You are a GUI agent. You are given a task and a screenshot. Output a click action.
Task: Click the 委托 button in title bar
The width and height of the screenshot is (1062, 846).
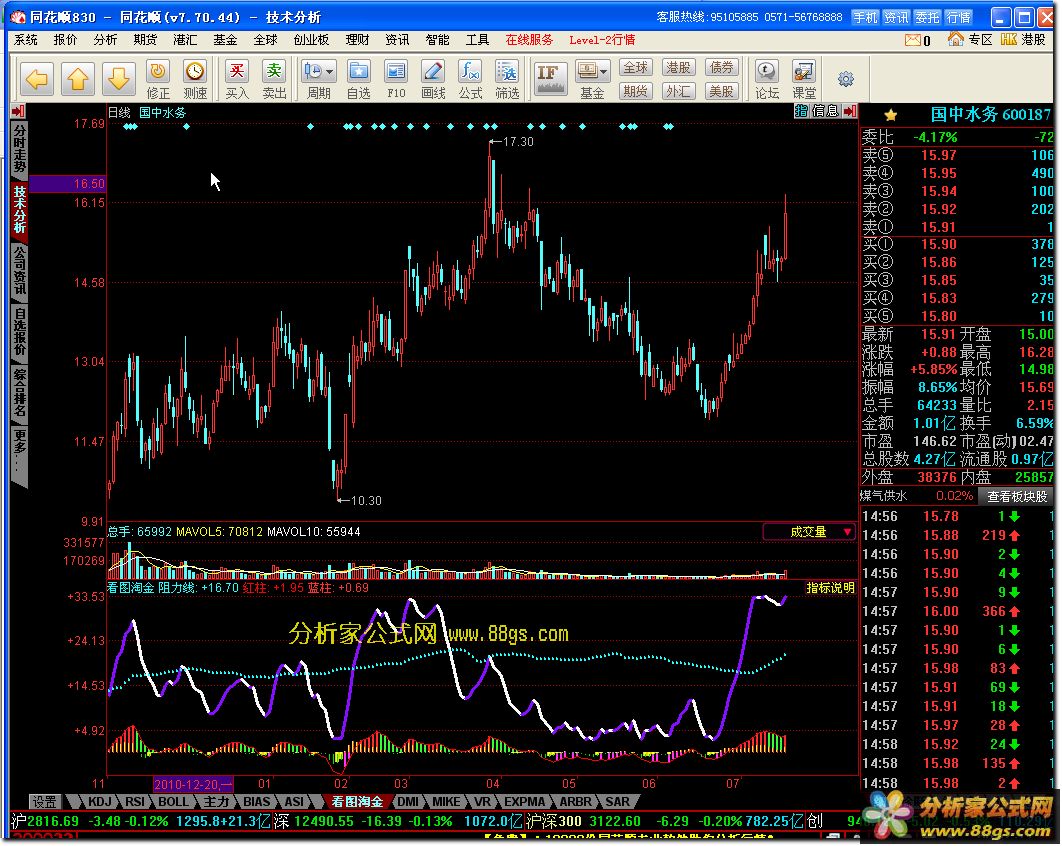coord(928,17)
